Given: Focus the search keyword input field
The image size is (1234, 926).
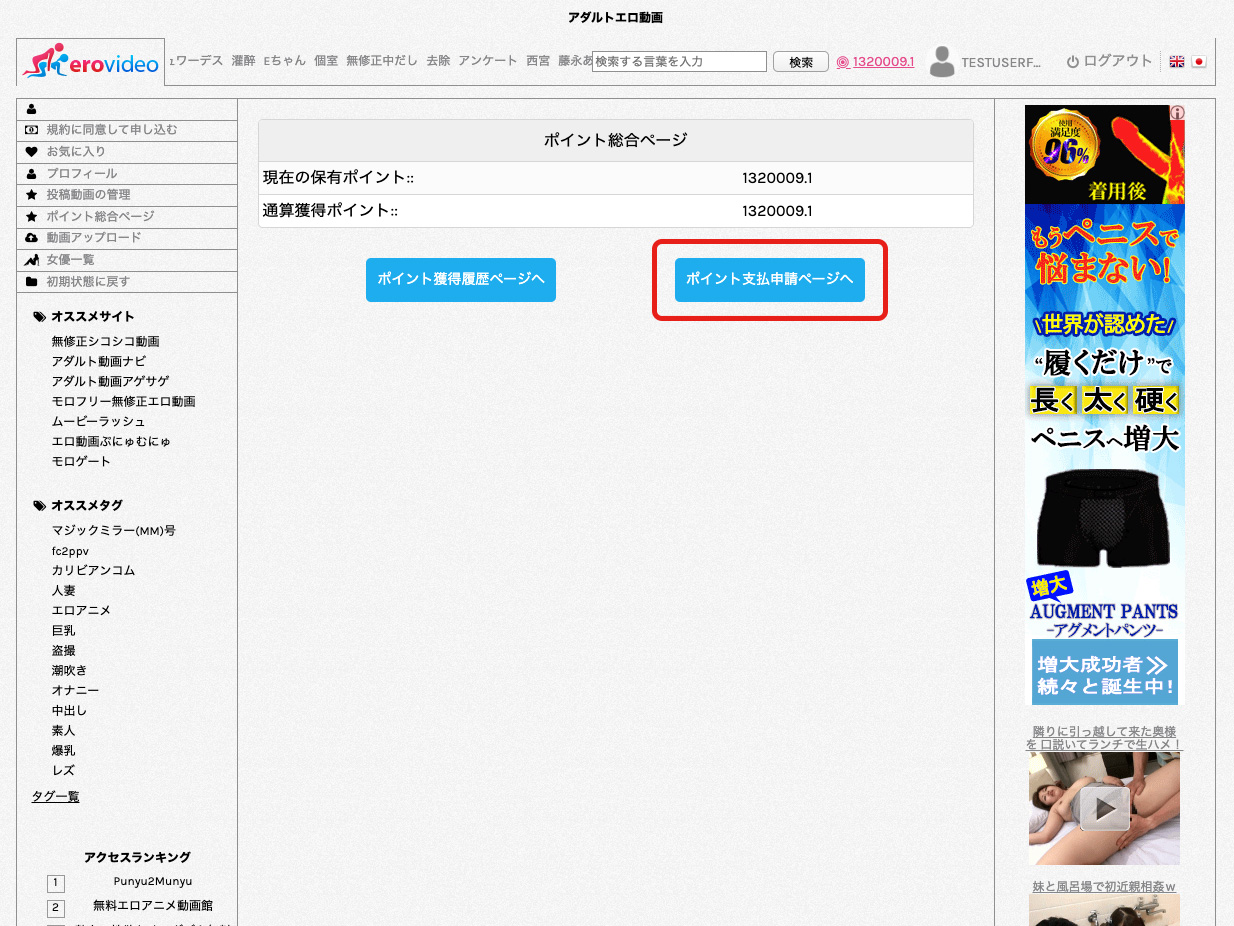Looking at the screenshot, I should click(x=679, y=62).
